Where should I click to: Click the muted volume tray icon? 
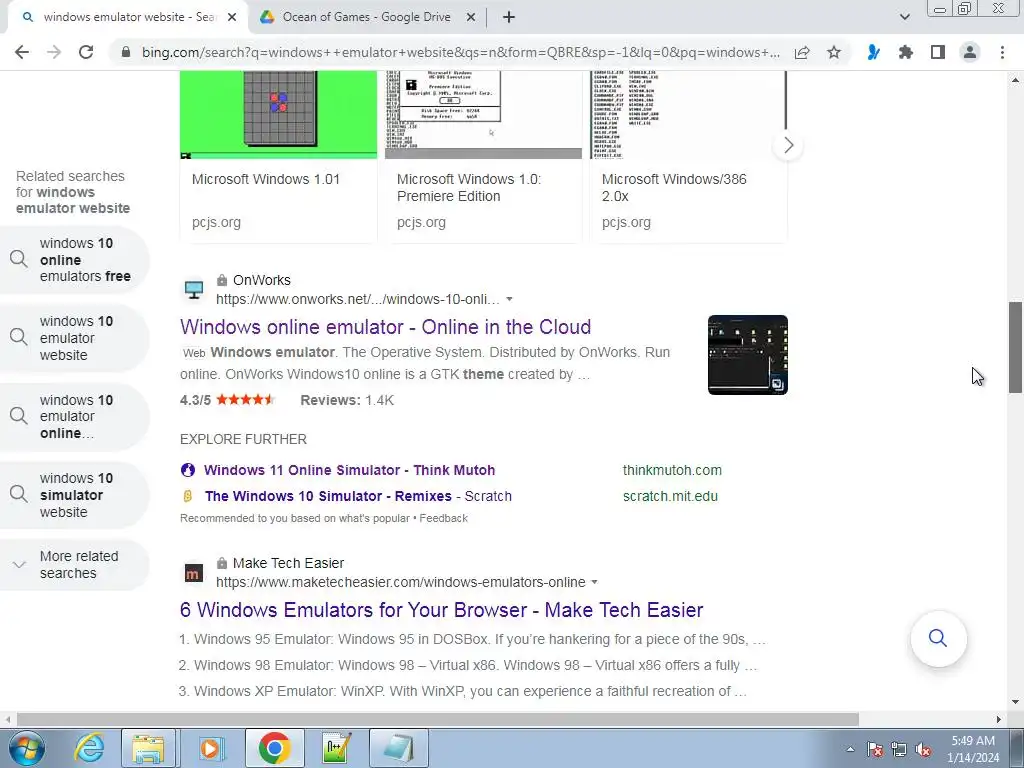923,749
